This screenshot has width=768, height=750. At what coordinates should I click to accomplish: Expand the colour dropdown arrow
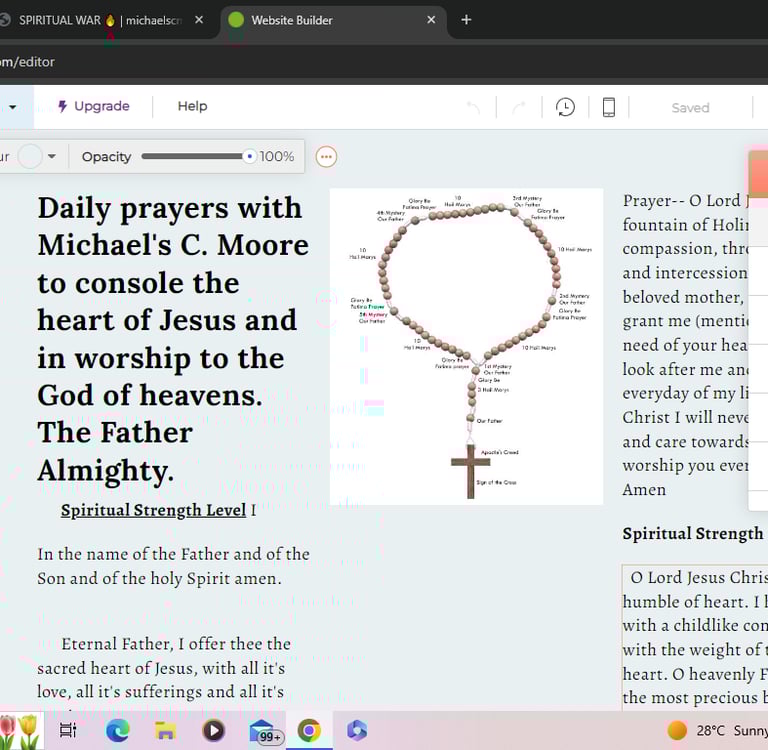52,157
